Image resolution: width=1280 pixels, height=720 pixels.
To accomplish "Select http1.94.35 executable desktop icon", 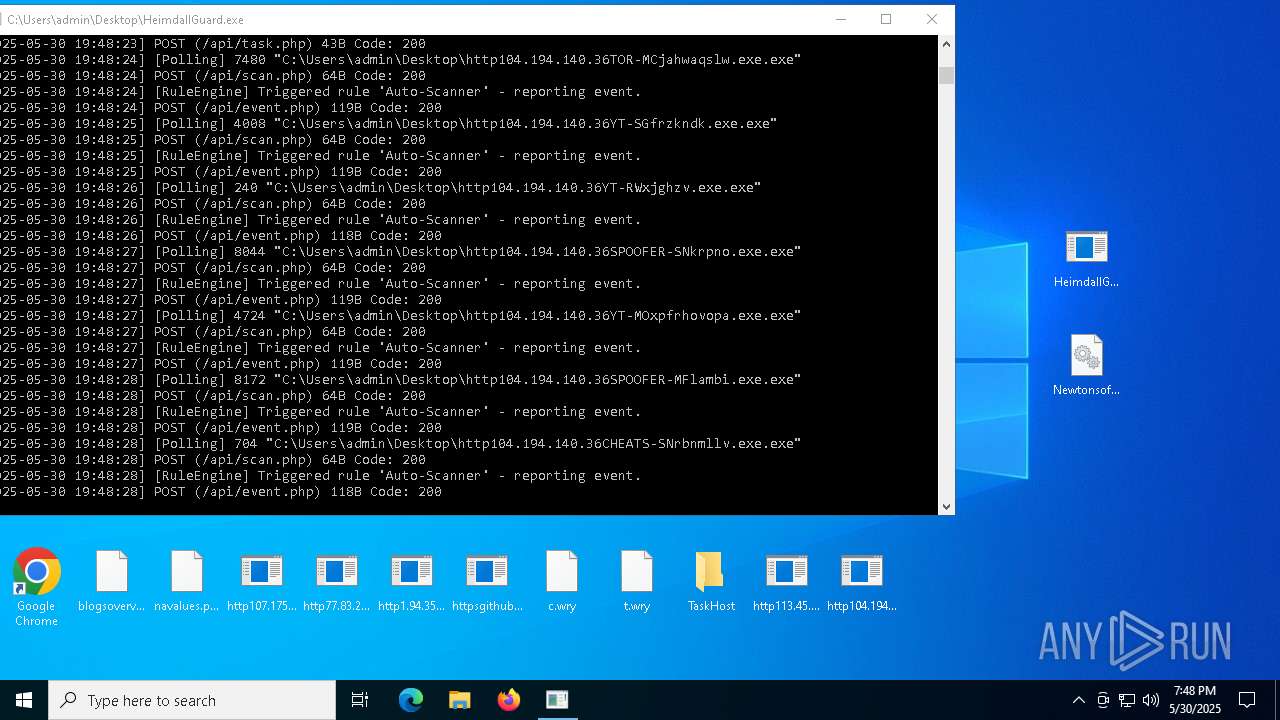I will coord(412,581).
